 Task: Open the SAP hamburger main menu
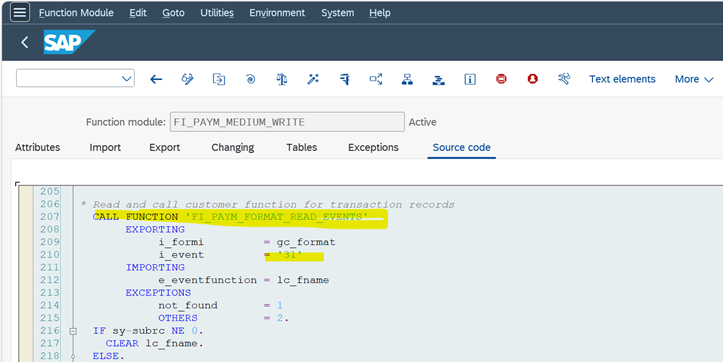point(20,12)
